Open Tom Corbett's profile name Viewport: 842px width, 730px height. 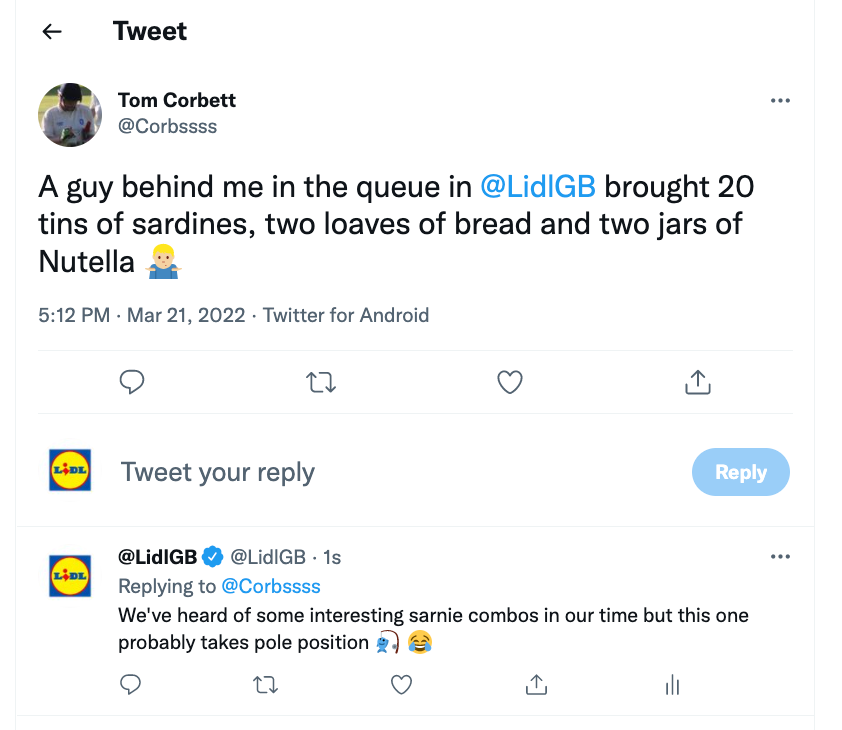pyautogui.click(x=177, y=100)
